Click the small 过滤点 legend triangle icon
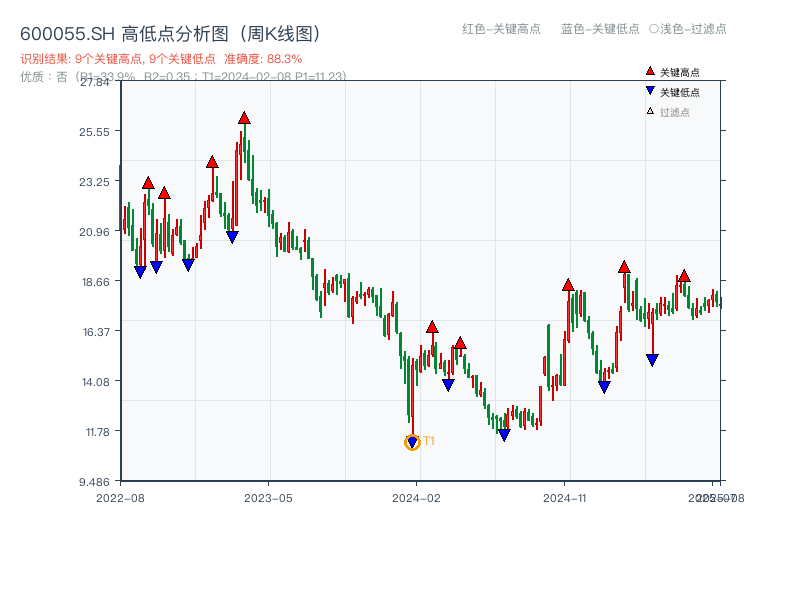The height and width of the screenshot is (600, 800). tap(650, 111)
